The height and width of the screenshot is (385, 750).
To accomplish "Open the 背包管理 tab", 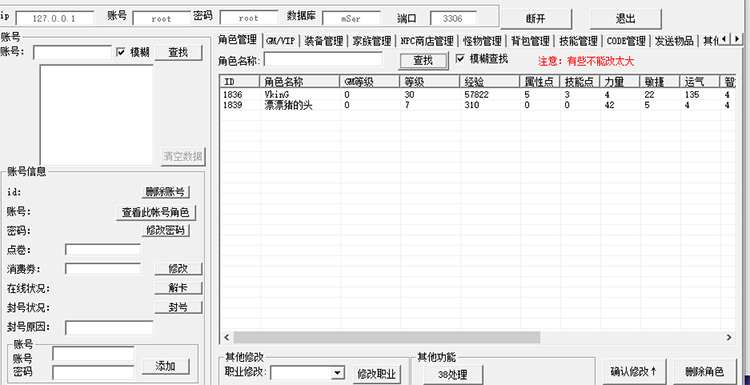I will (x=530, y=41).
